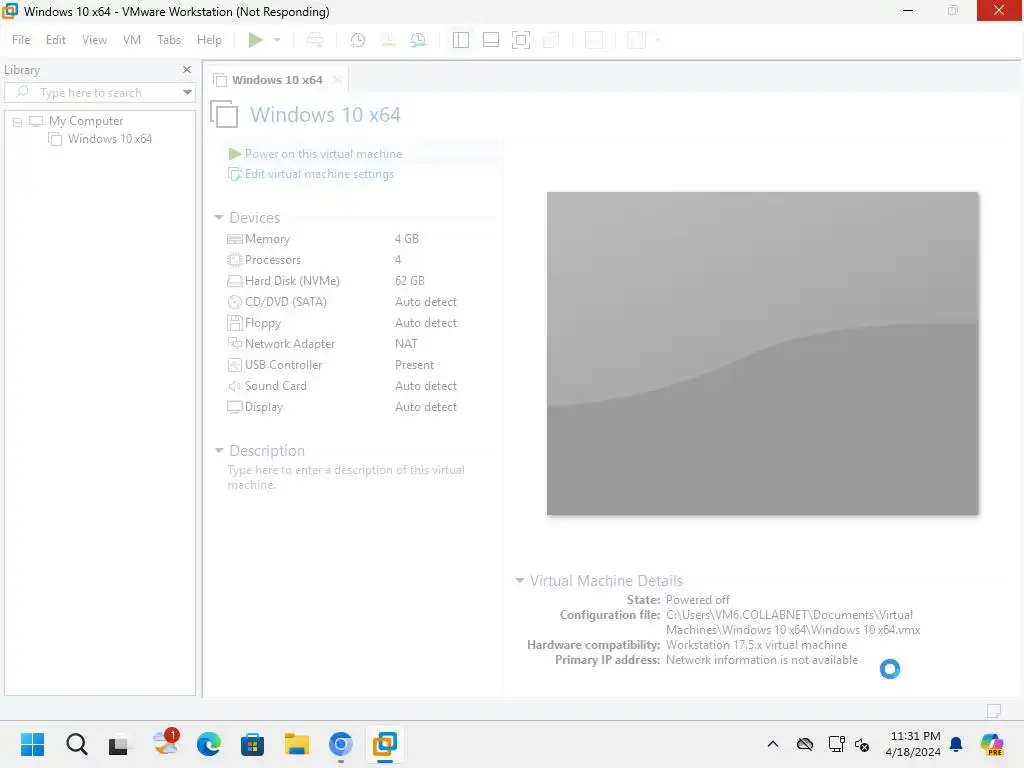This screenshot has height=768, width=1024.
Task: Open Snapshot Manager toolbar icon
Action: (x=419, y=40)
